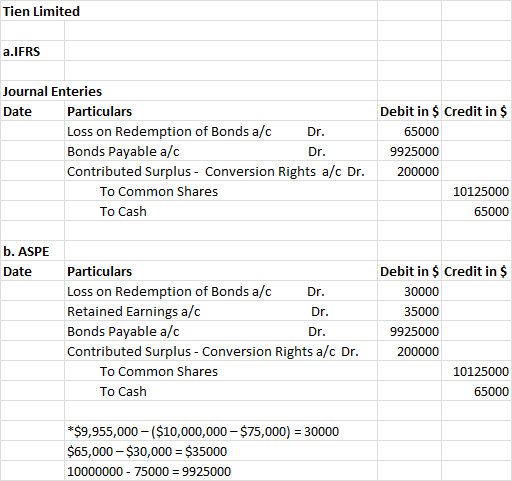Image resolution: width=512 pixels, height=481 pixels.
Task: Click the 'a.IFRS' section heading cell
Action: (x=32, y=51)
